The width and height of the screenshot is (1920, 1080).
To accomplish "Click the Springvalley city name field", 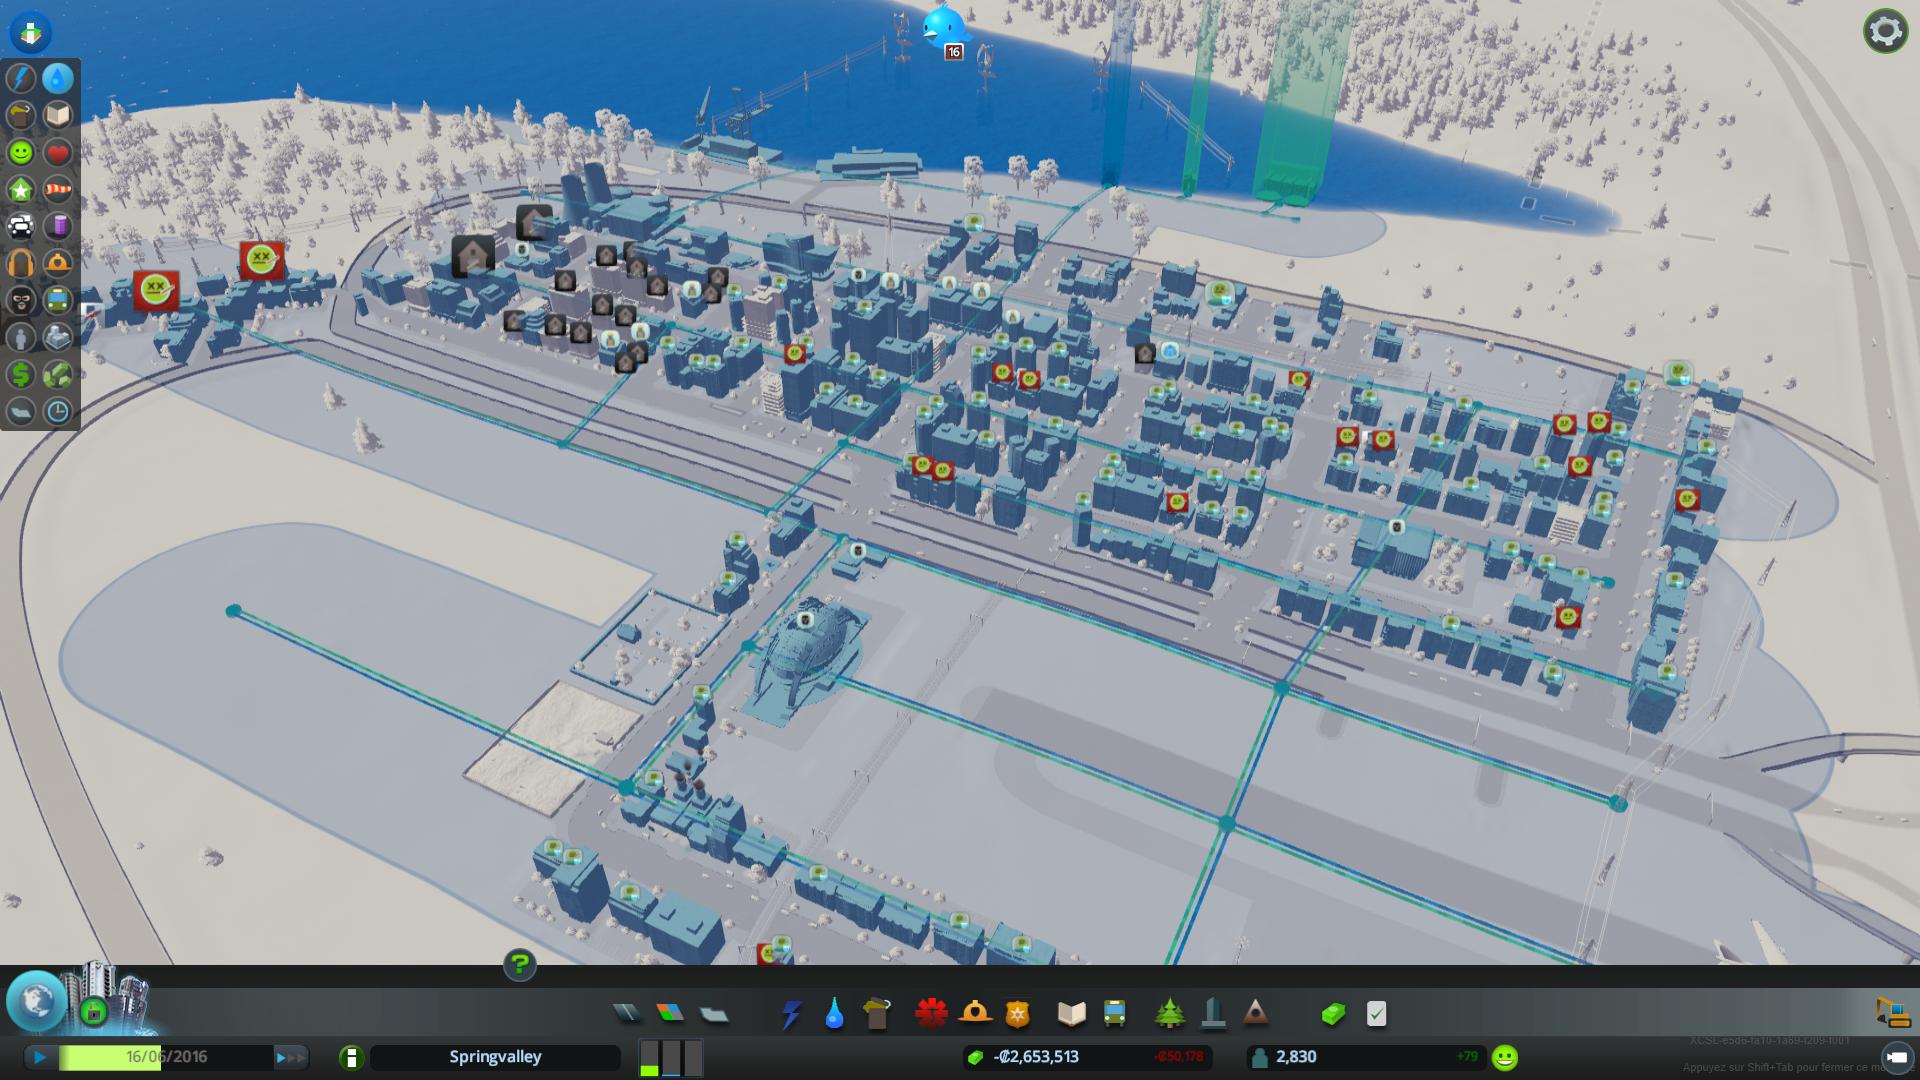I will (x=495, y=1057).
